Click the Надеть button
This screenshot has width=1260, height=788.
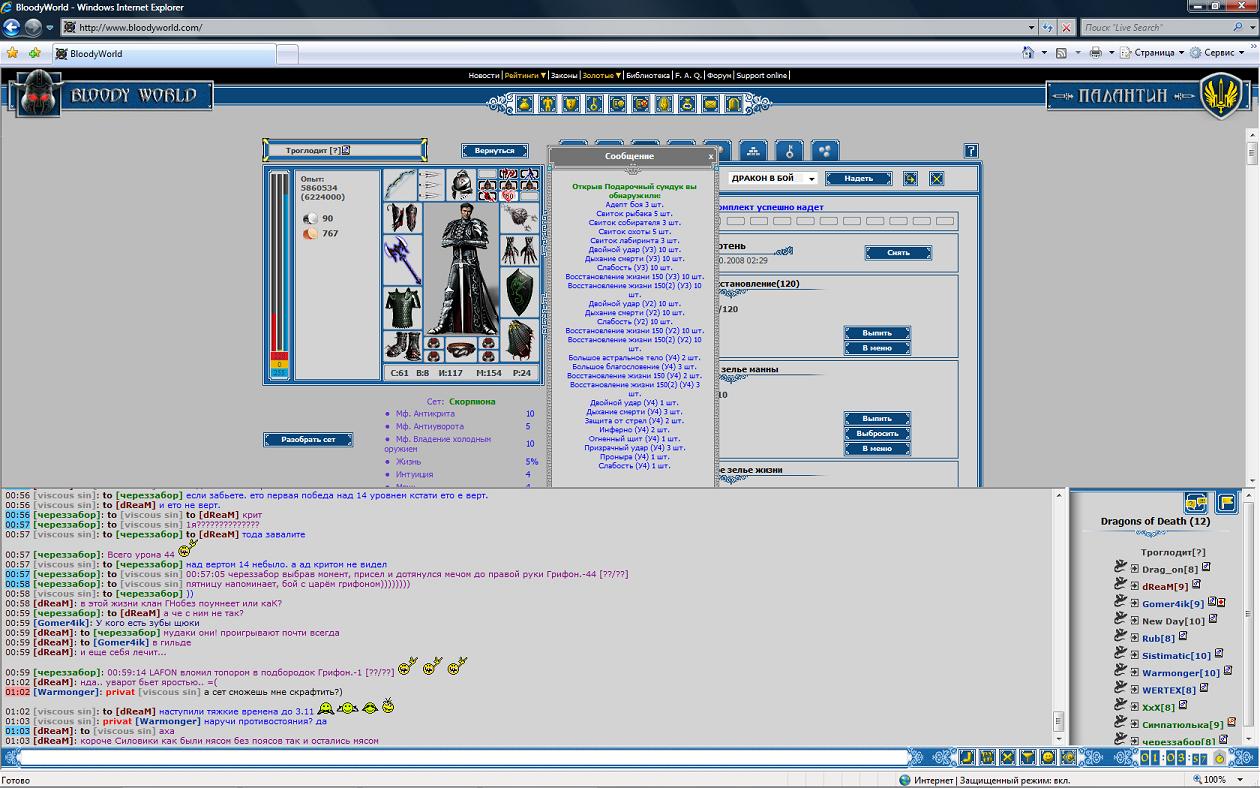click(x=858, y=179)
